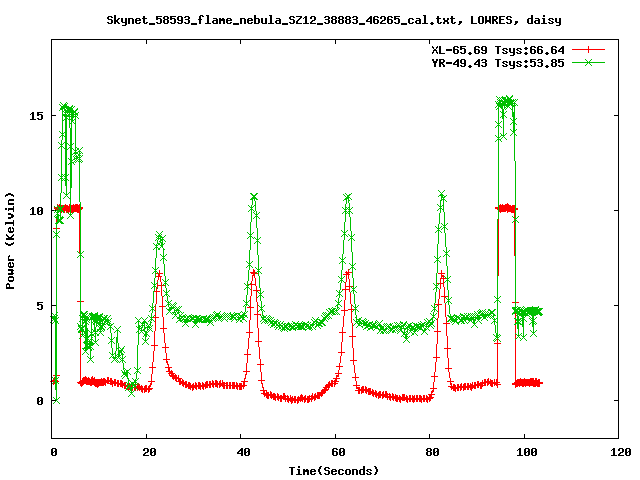This screenshot has width=640, height=480.
Task: Click the x-axis tick label 120
Action: tap(621, 452)
